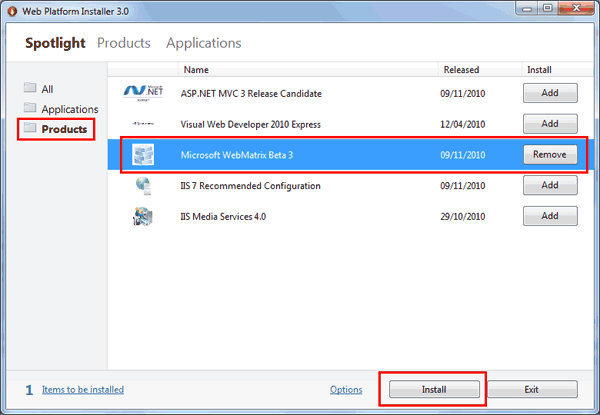The image size is (600, 415).
Task: Select Microsoft WebMatrix Beta 3 text
Action: pyautogui.click(x=237, y=155)
